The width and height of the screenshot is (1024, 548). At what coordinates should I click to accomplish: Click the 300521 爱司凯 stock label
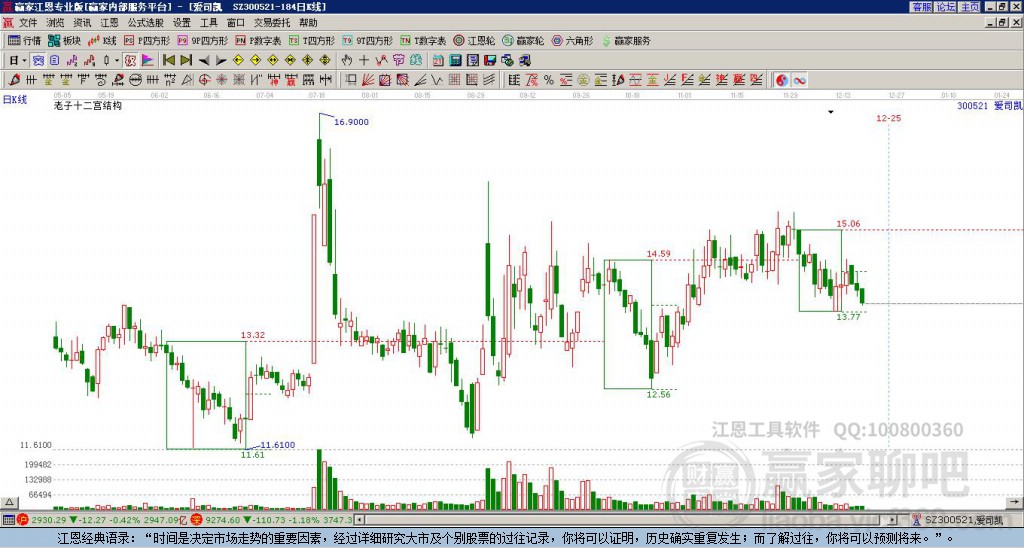(x=989, y=105)
